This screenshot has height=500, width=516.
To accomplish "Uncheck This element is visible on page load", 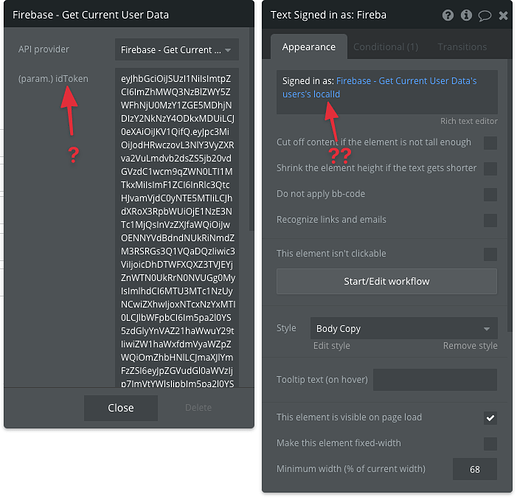I will click(490, 418).
